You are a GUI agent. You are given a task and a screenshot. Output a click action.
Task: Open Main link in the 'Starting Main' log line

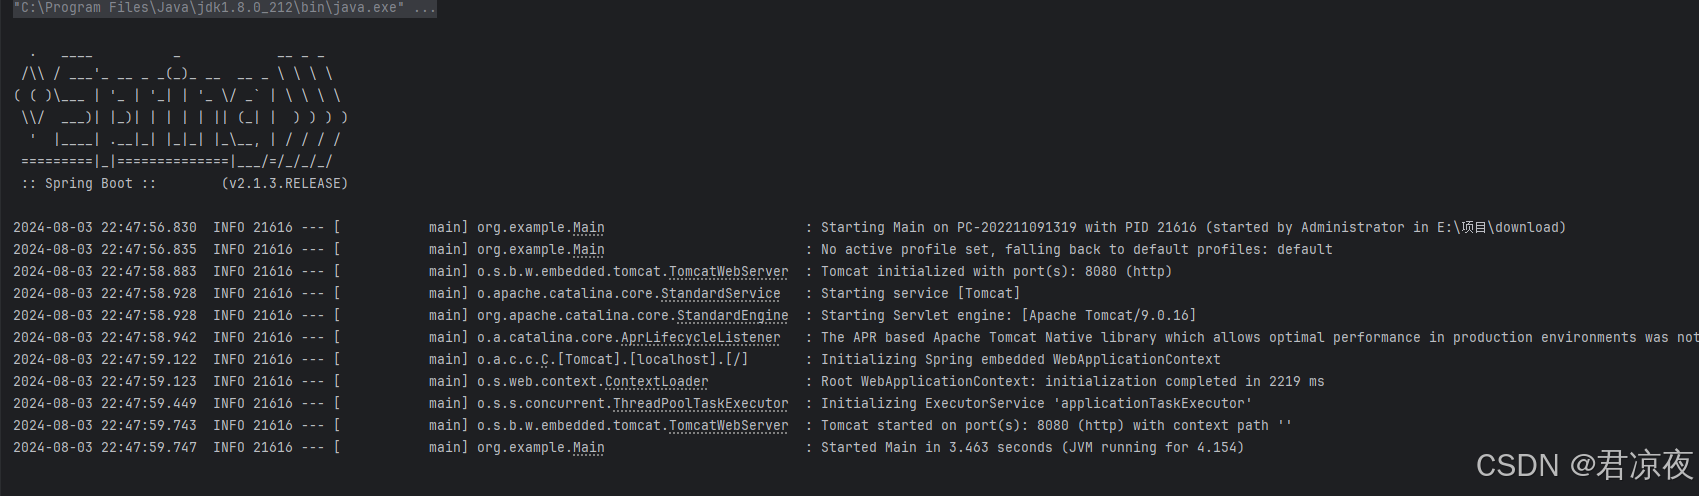click(x=588, y=228)
